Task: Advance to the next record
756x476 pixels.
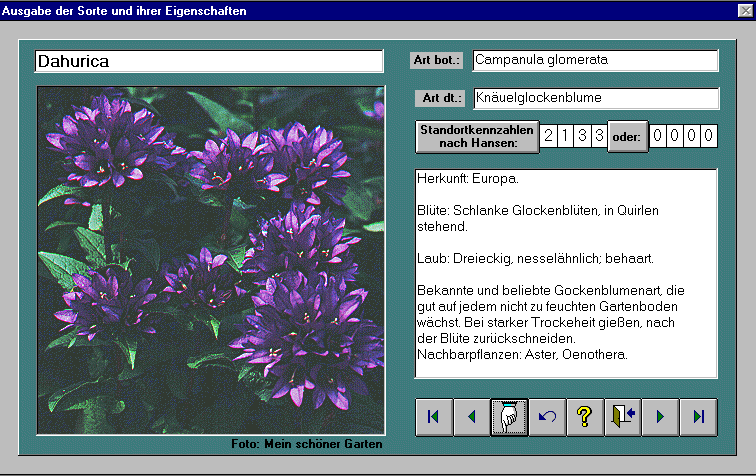Action: (x=660, y=416)
